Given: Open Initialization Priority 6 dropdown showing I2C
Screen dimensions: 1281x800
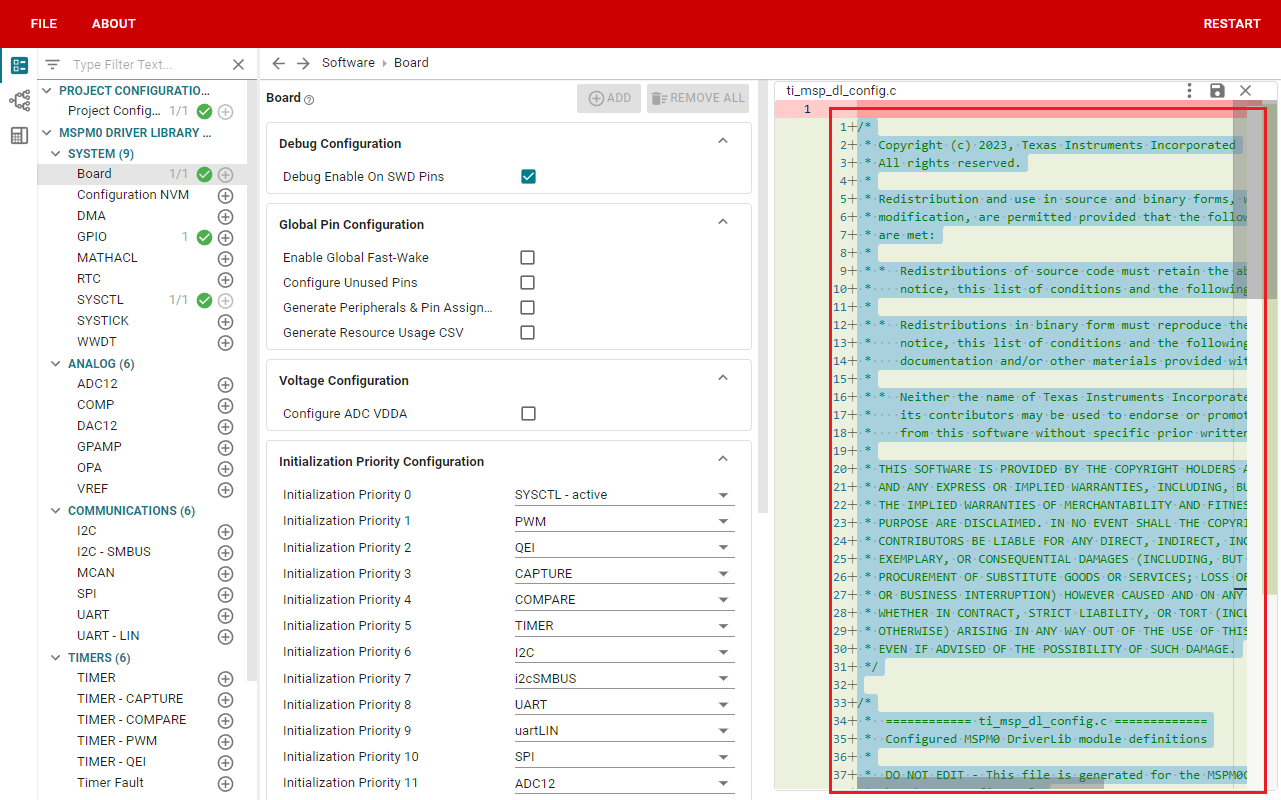Looking at the screenshot, I should pos(624,652).
